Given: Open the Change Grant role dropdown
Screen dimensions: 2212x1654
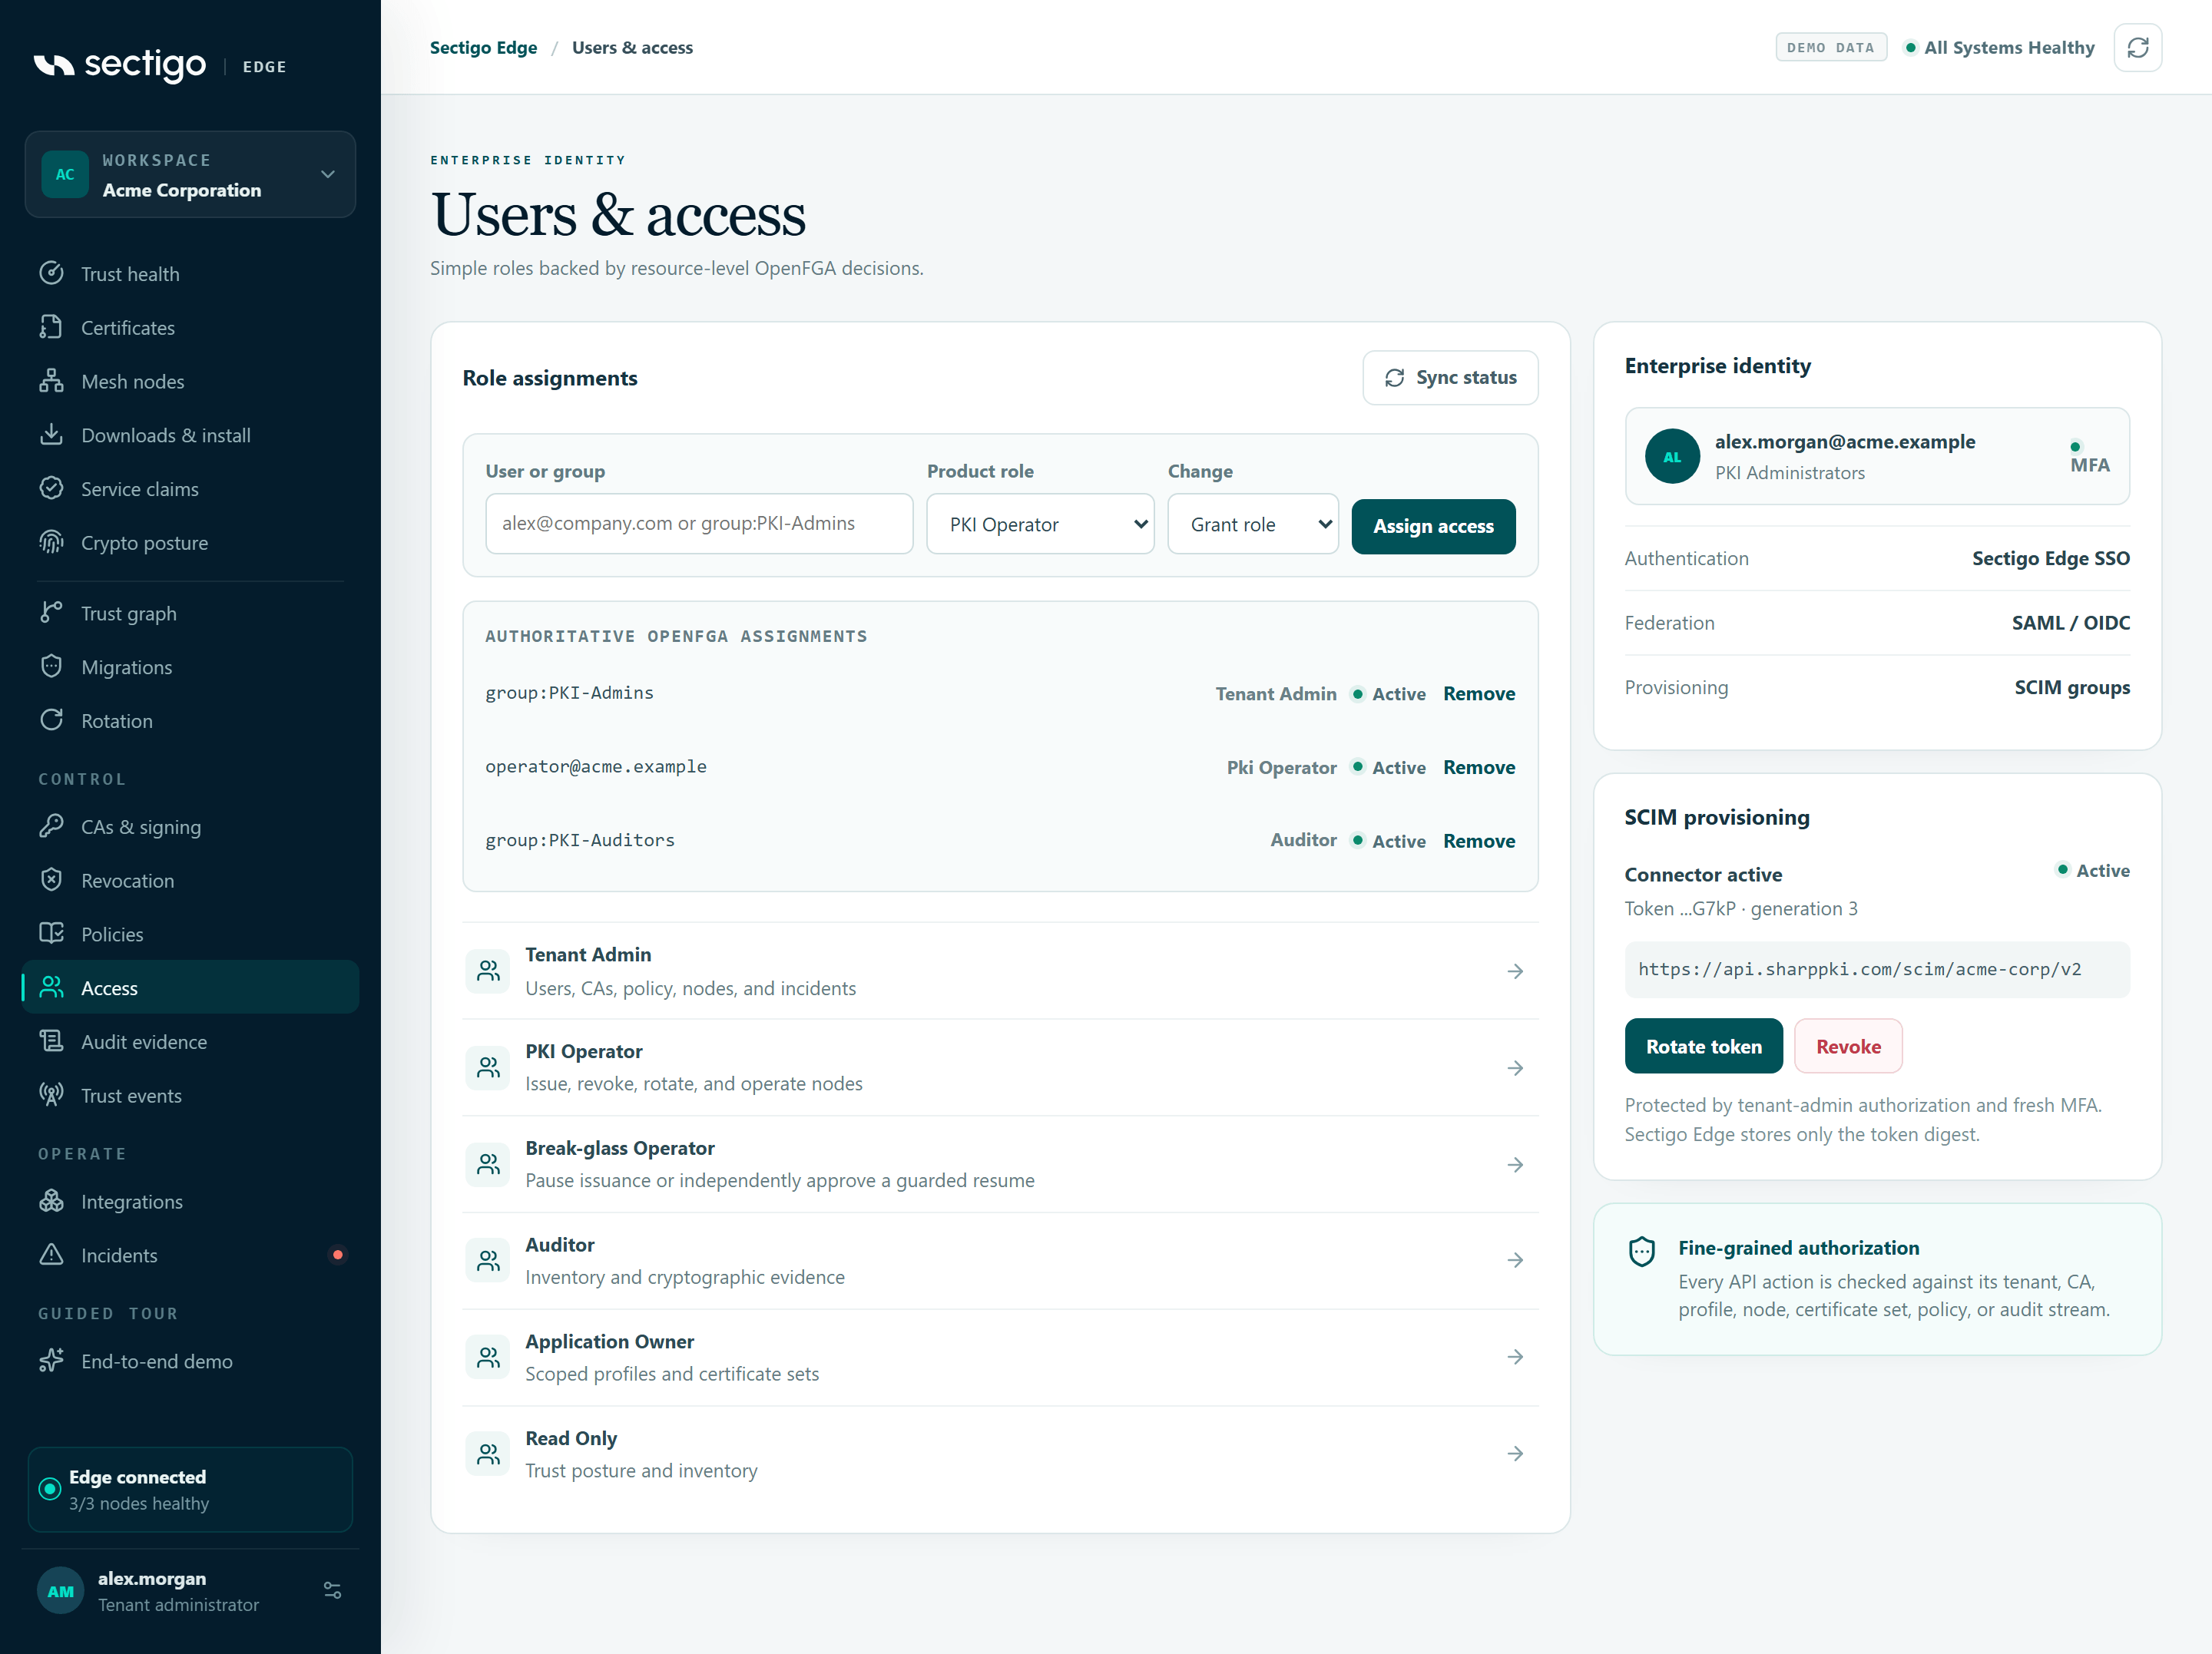Looking at the screenshot, I should tap(1253, 524).
